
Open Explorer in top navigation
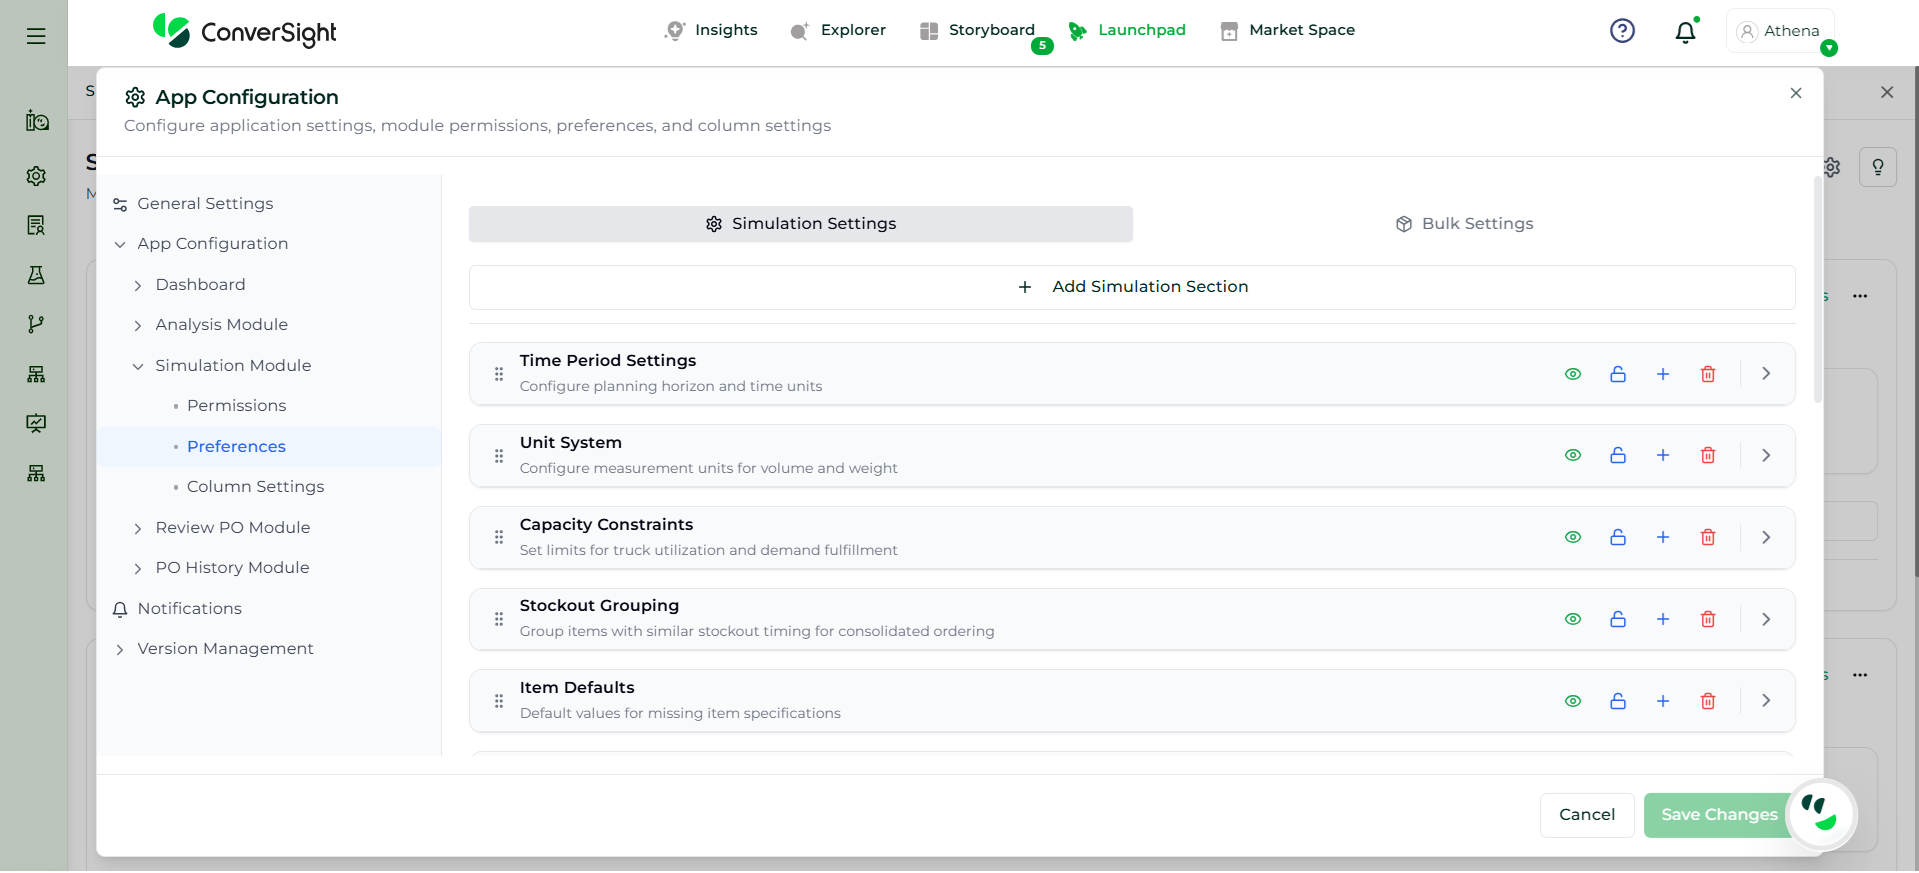838,30
